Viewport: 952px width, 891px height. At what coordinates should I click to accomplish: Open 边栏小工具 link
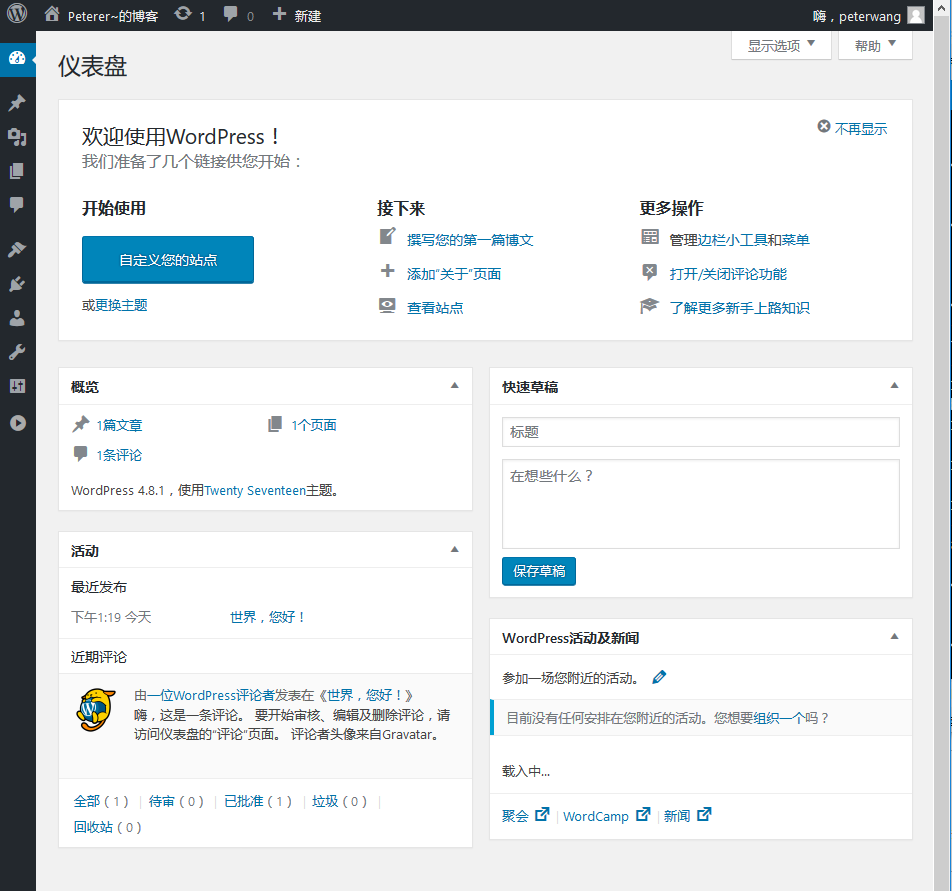click(x=732, y=240)
